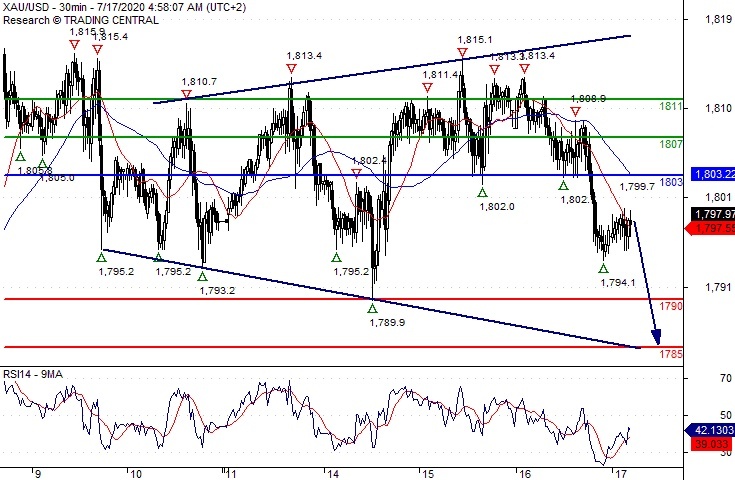
Task: Select the 1,815.4 peak price label
Action: click(112, 37)
